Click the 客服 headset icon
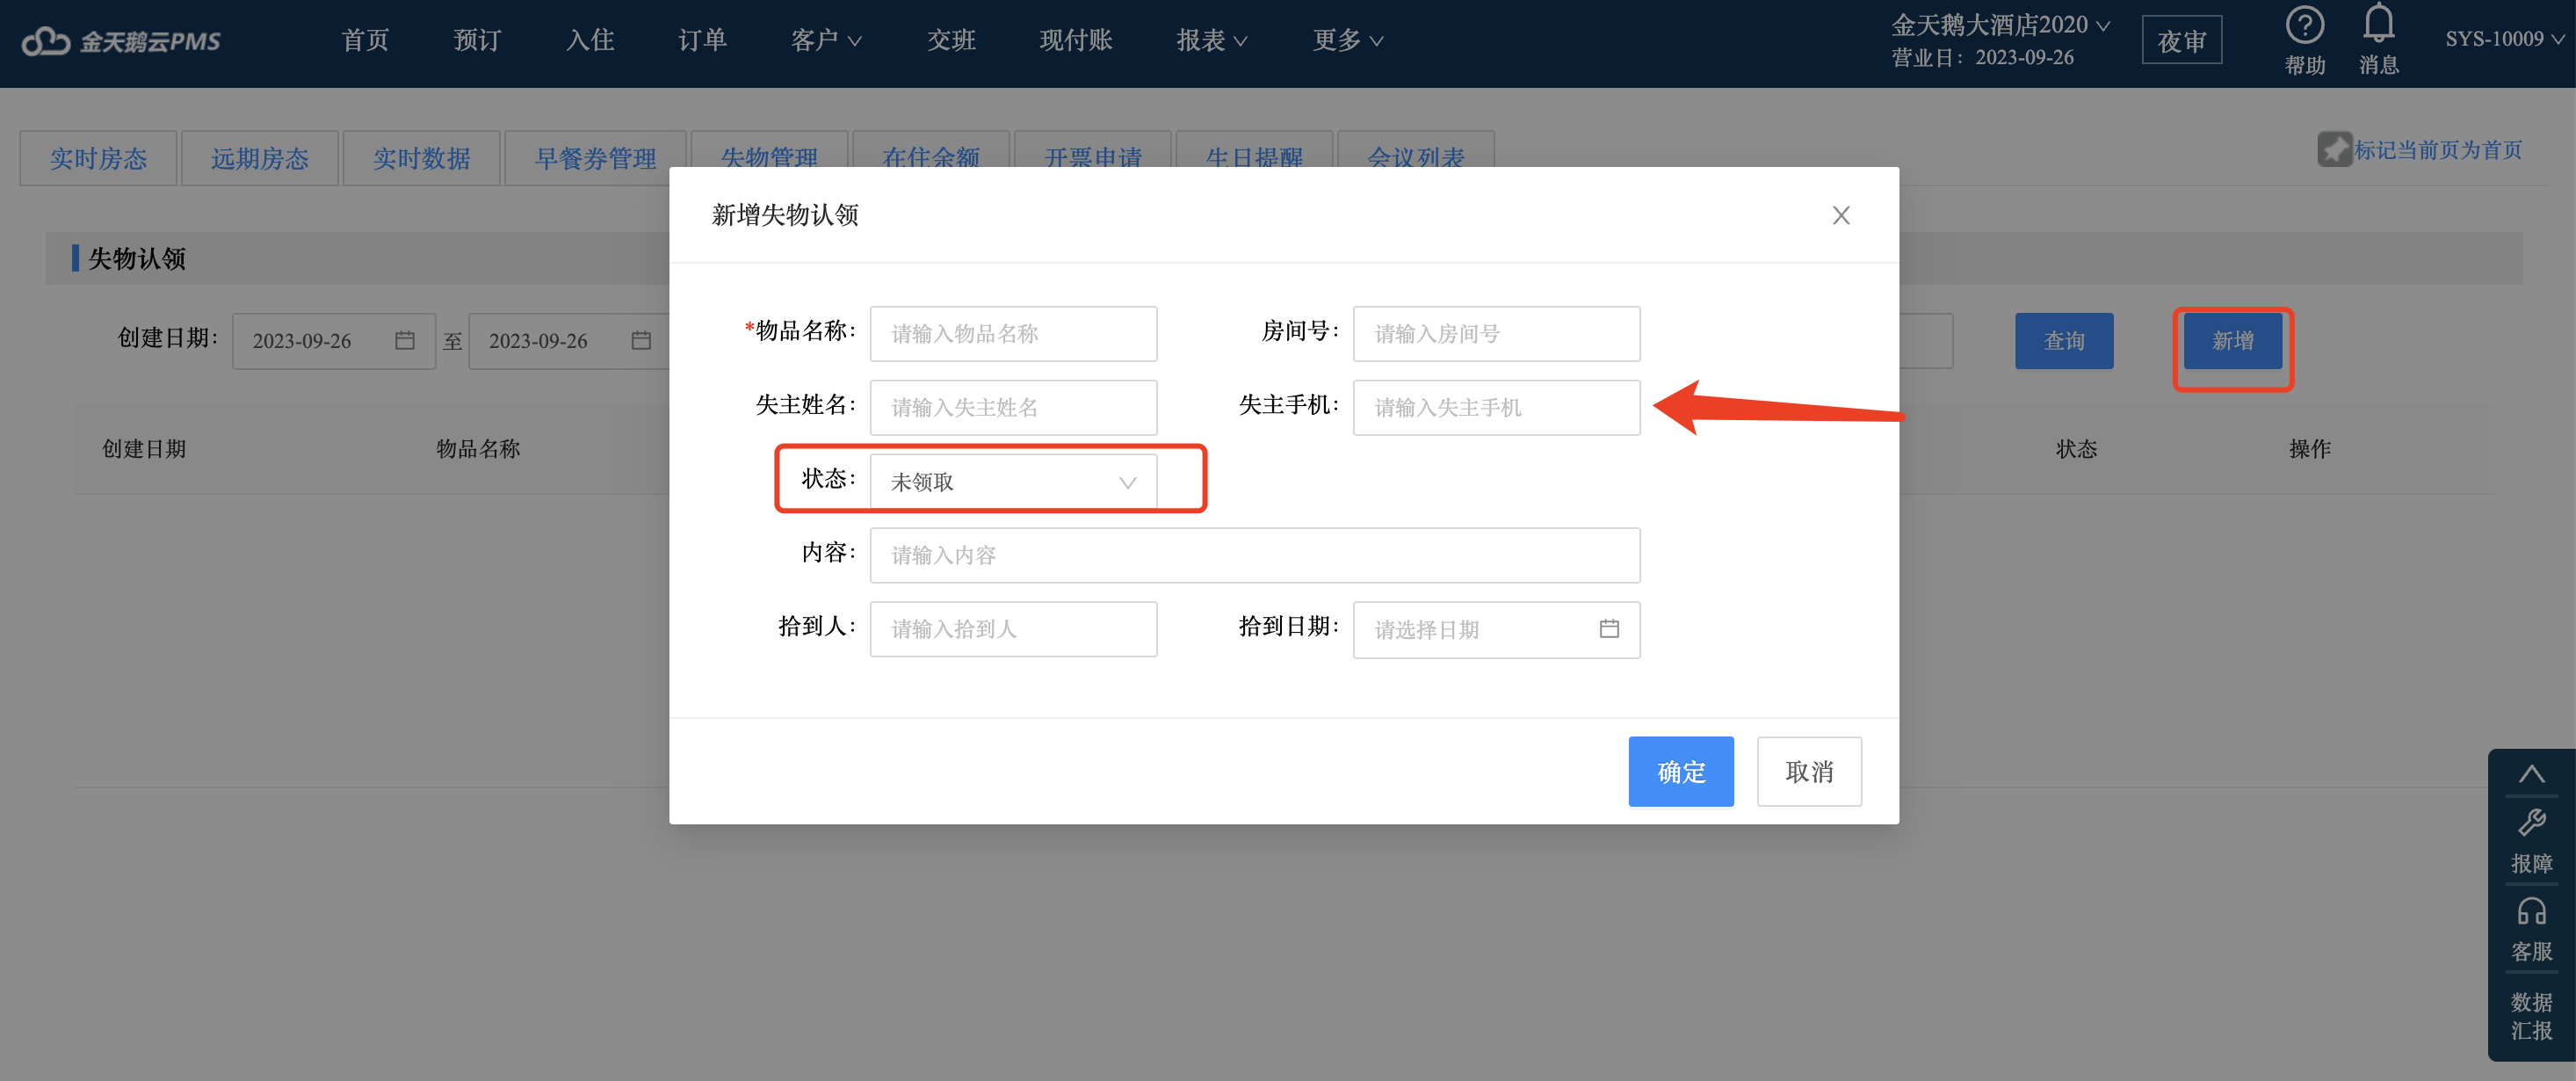The height and width of the screenshot is (1081, 2576). (2531, 911)
